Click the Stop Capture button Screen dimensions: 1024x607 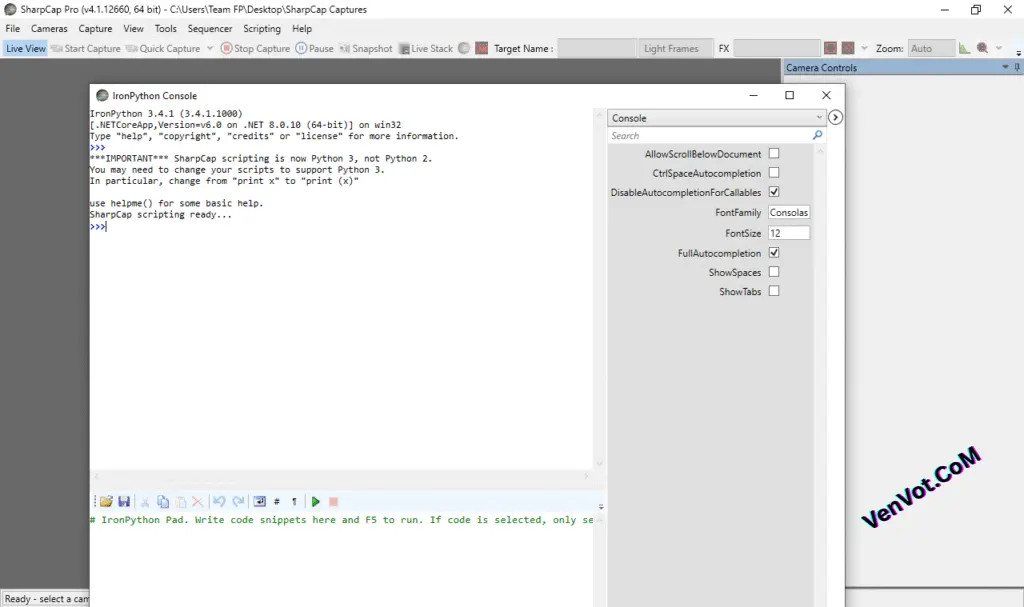pyautogui.click(x=257, y=48)
